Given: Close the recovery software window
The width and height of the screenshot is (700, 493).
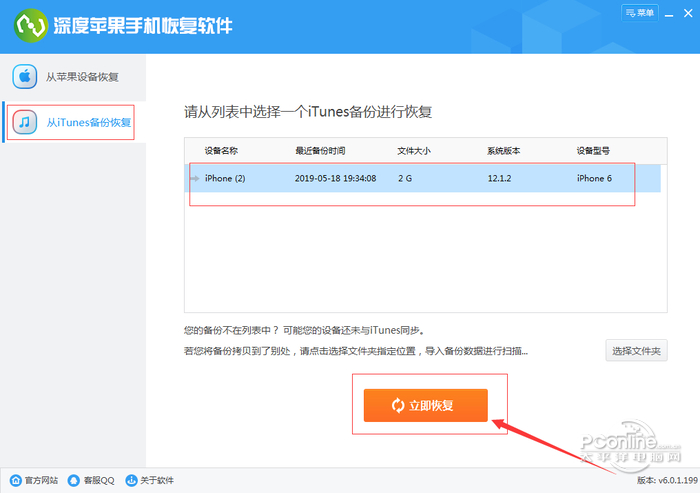Looking at the screenshot, I should [x=688, y=13].
